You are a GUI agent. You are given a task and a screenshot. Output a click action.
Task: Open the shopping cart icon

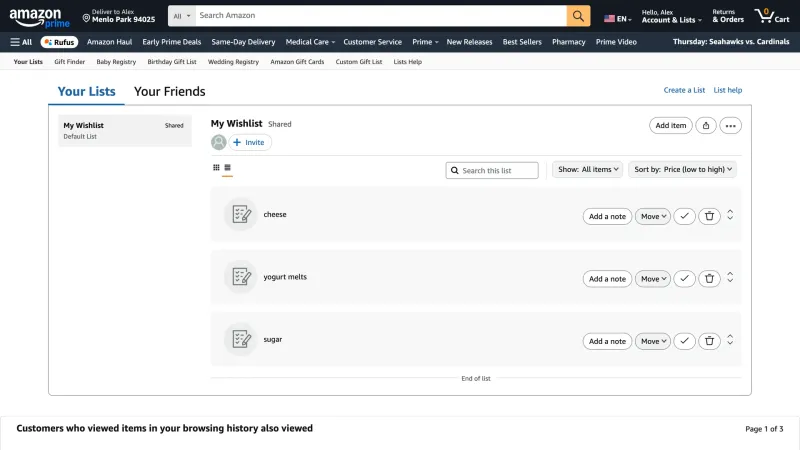(x=771, y=16)
